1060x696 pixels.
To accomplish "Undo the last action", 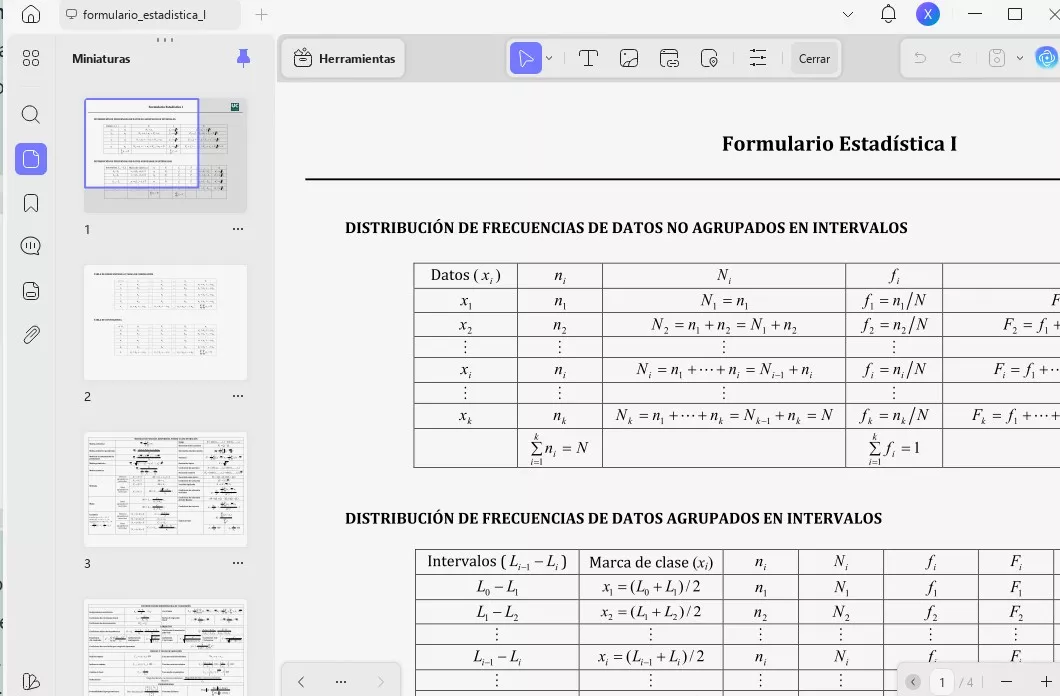I will tap(920, 58).
